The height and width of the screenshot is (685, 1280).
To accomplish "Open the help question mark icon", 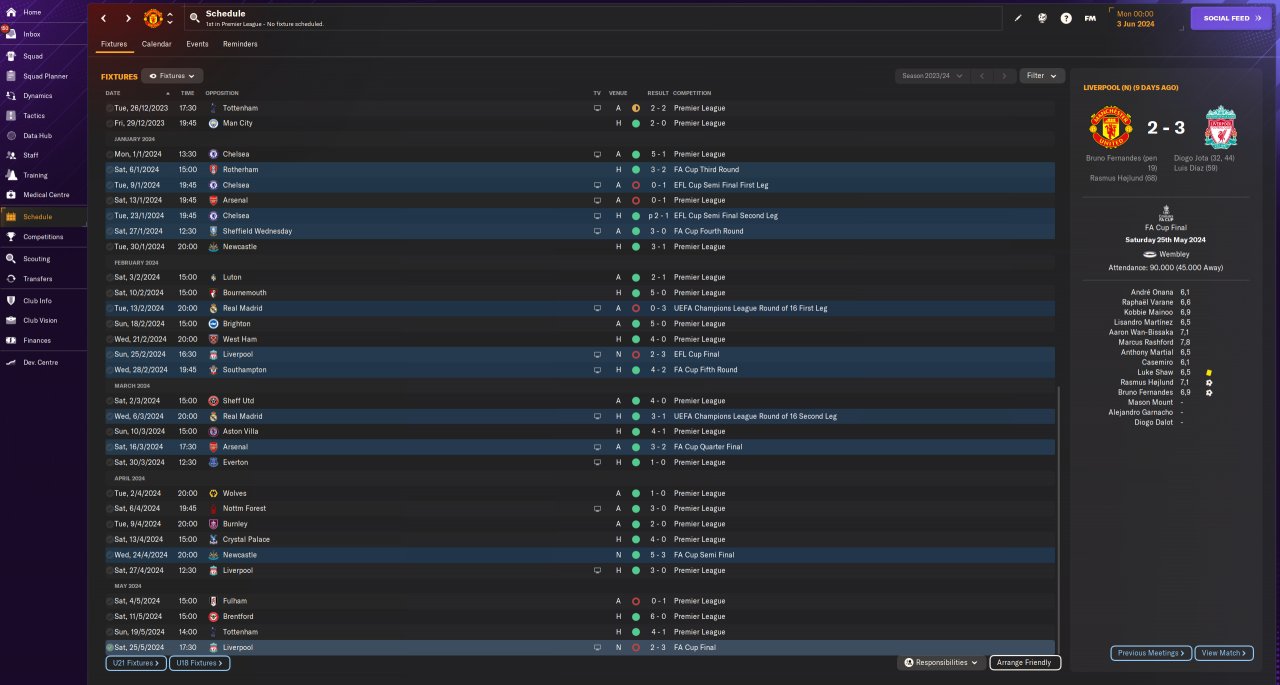I will coord(1066,18).
